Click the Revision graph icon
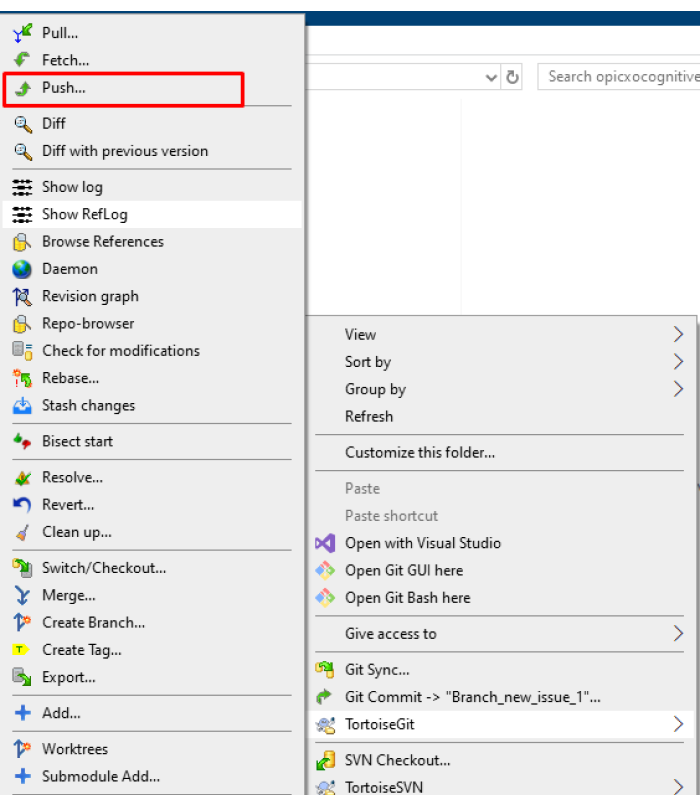Image resolution: width=700 pixels, height=805 pixels. pyautogui.click(x=22, y=296)
